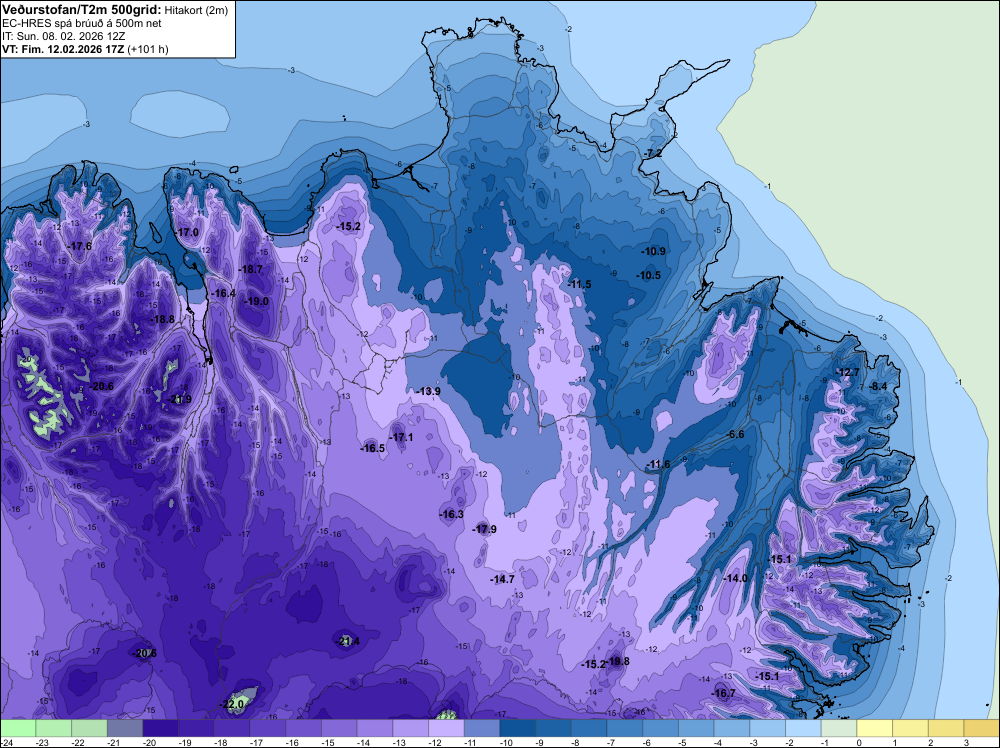The height and width of the screenshot is (748, 1000).
Task: Pick the pale green legend swatch labeled -1
Action: tap(839, 728)
